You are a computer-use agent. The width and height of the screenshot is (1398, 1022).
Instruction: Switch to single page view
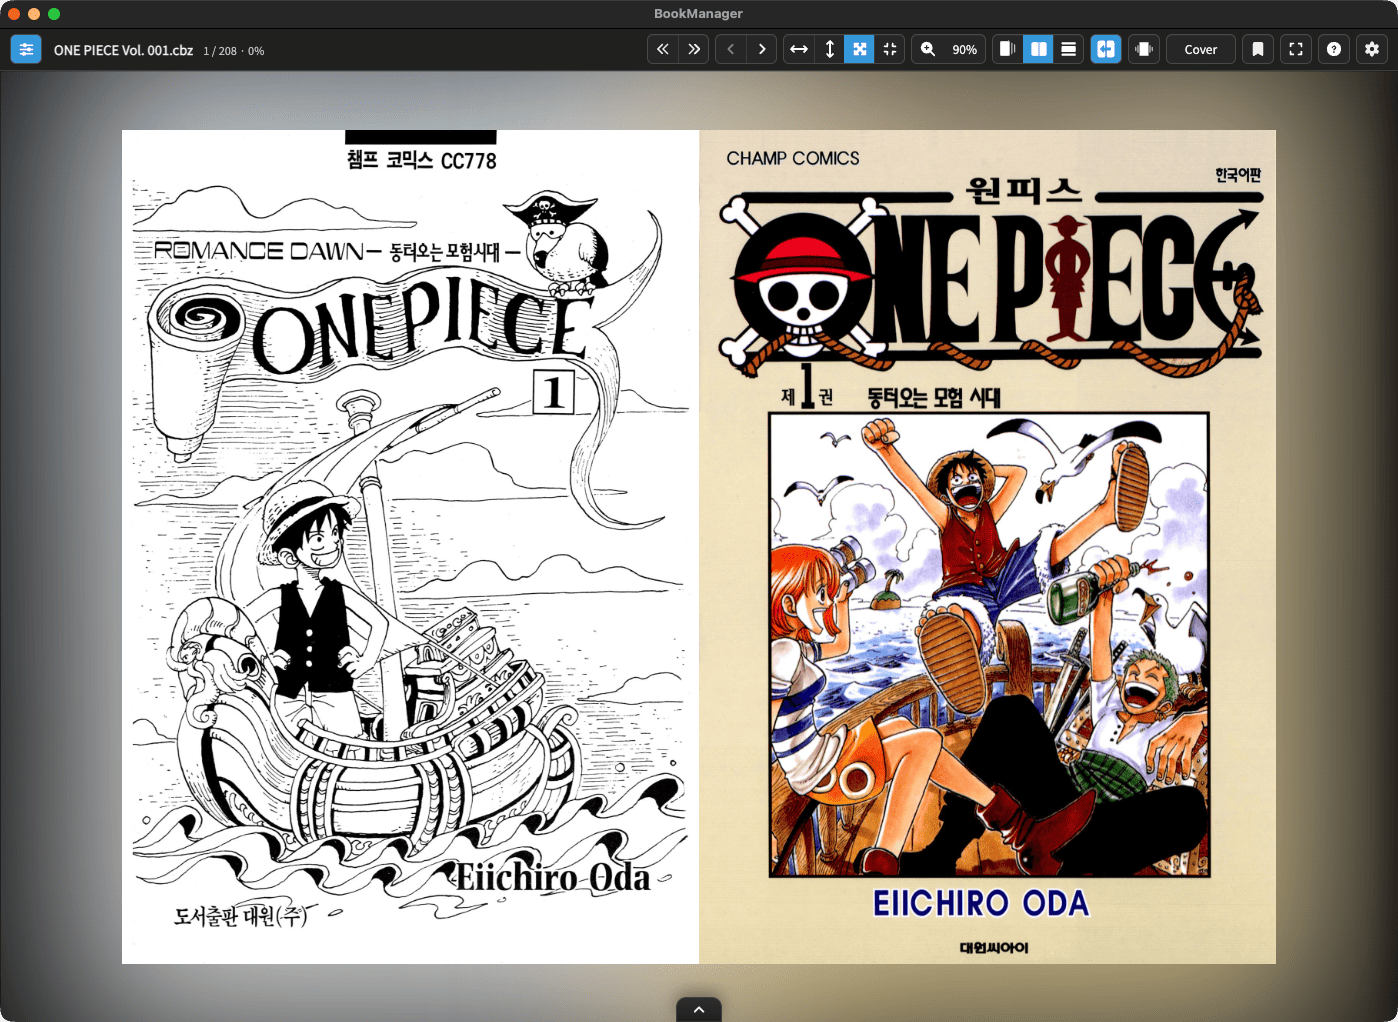[1008, 49]
